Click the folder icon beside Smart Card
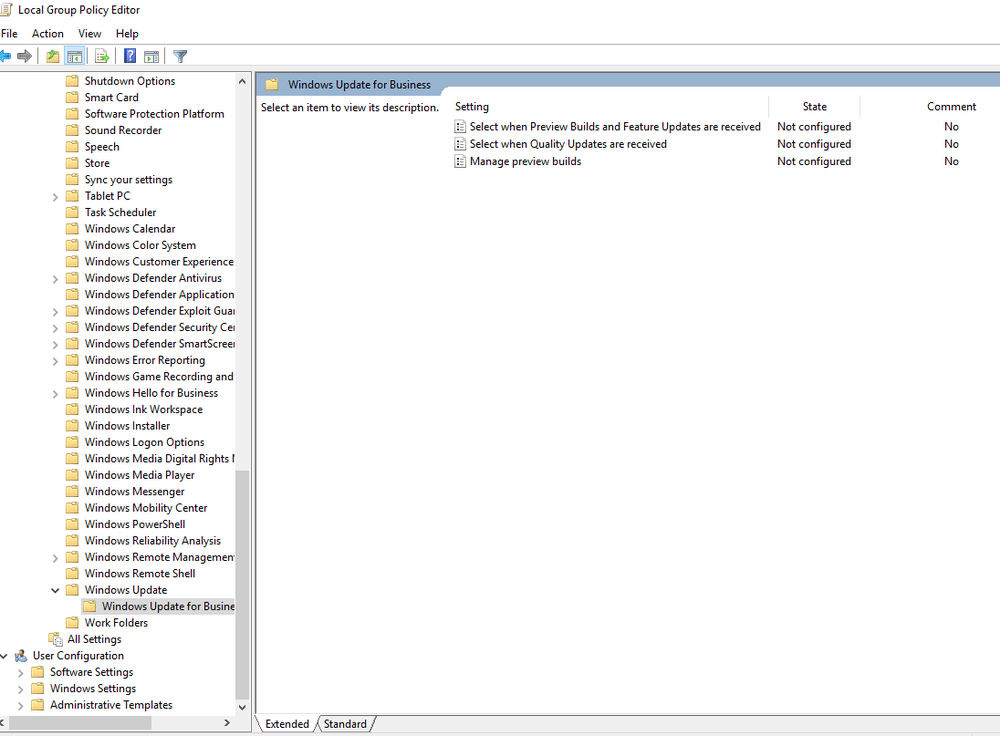This screenshot has width=1000, height=736. tap(73, 98)
